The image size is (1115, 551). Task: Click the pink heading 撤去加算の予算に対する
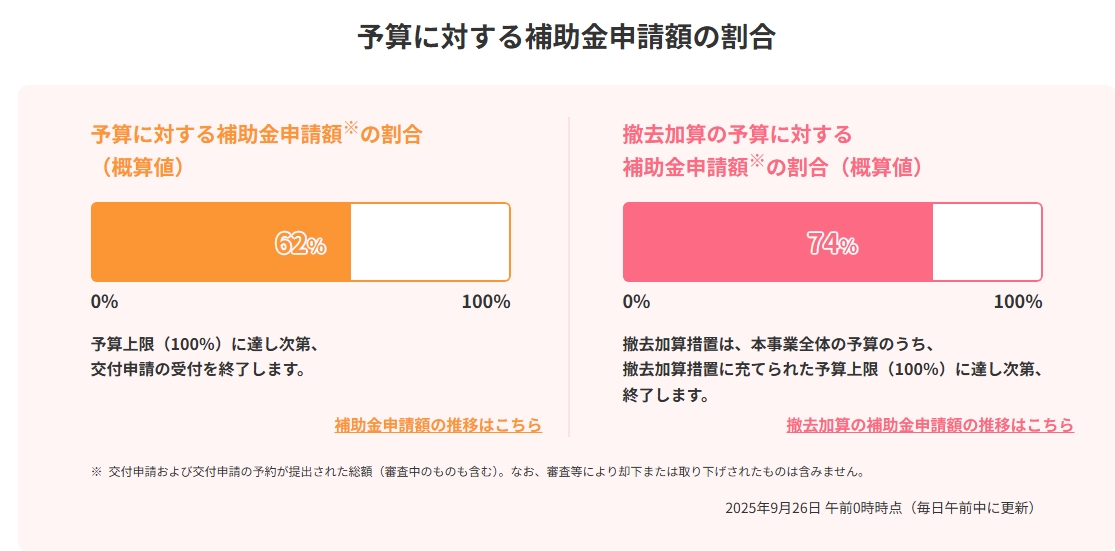(x=737, y=134)
